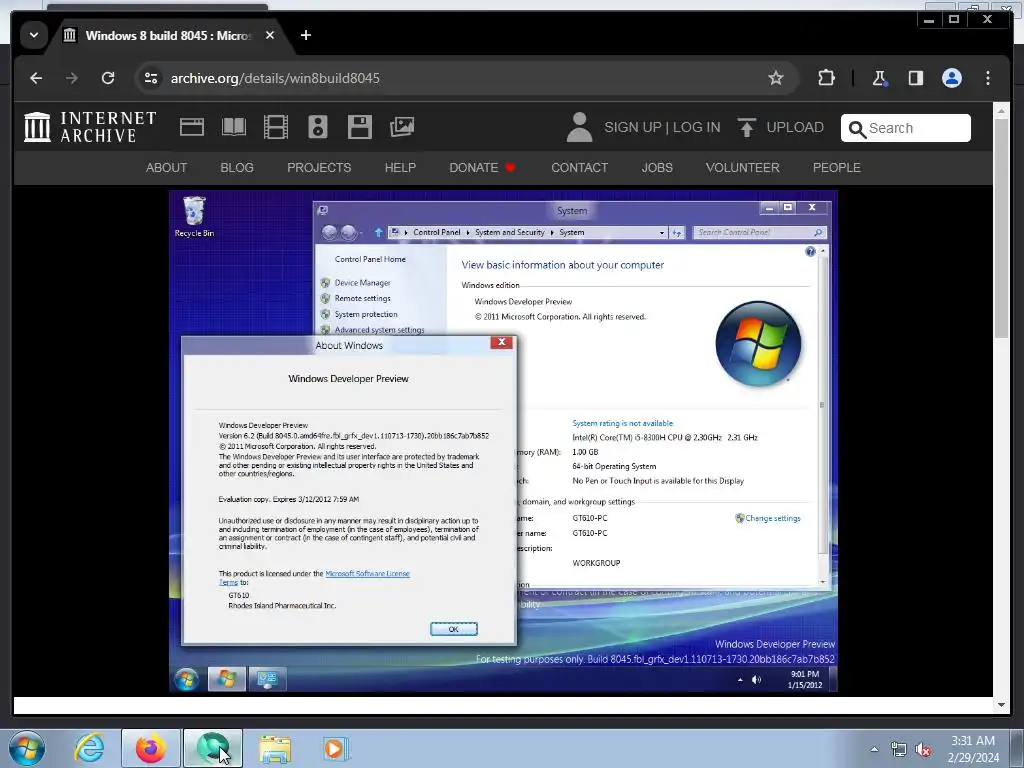Screen dimensions: 1024x768
Task: Open the DONATE menu item
Action: tap(482, 168)
